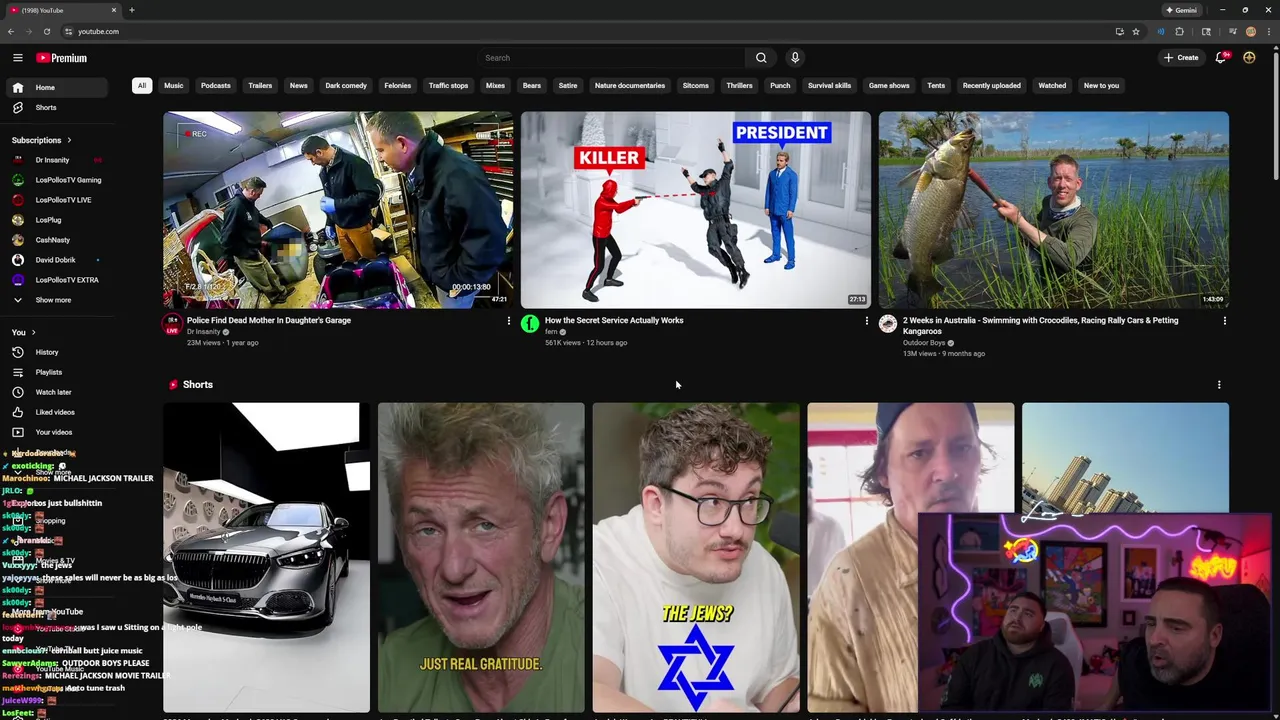Click the address bar showing youtube.com
Screen dimensions: 1280x720
(98, 31)
